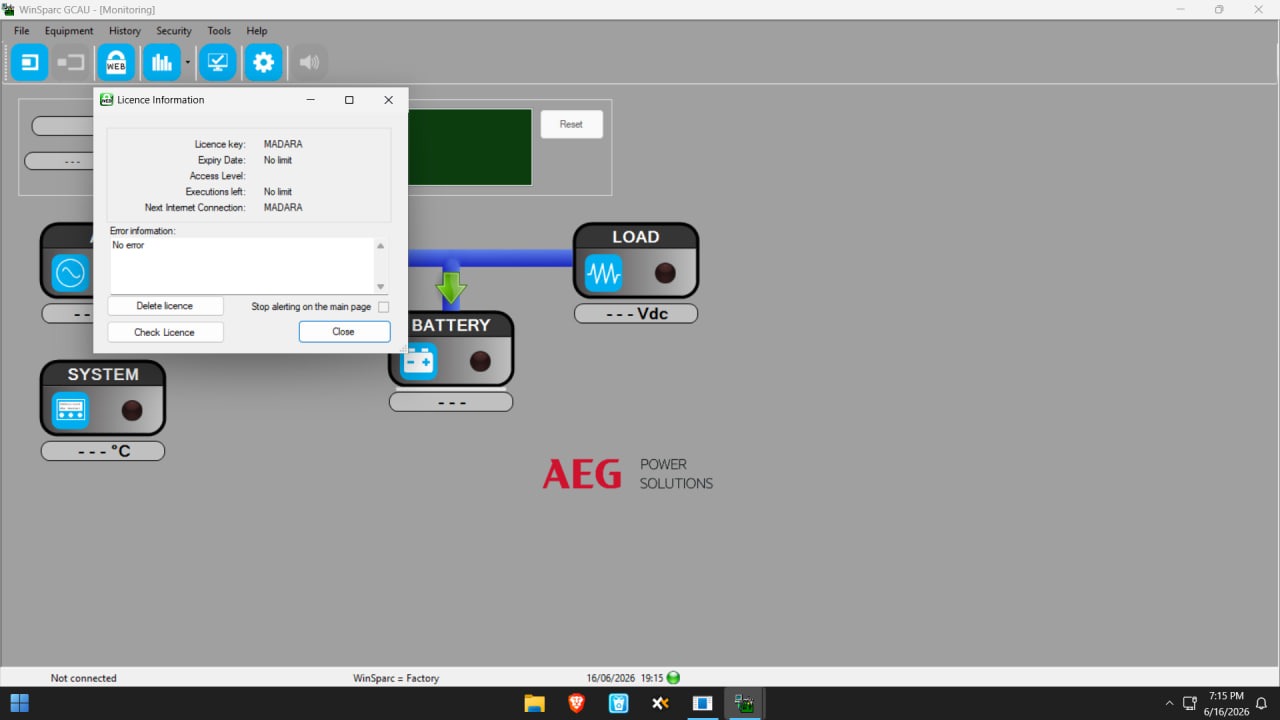Click the SYSTEM temperature °C readout
Image resolution: width=1280 pixels, height=720 pixels.
point(103,451)
